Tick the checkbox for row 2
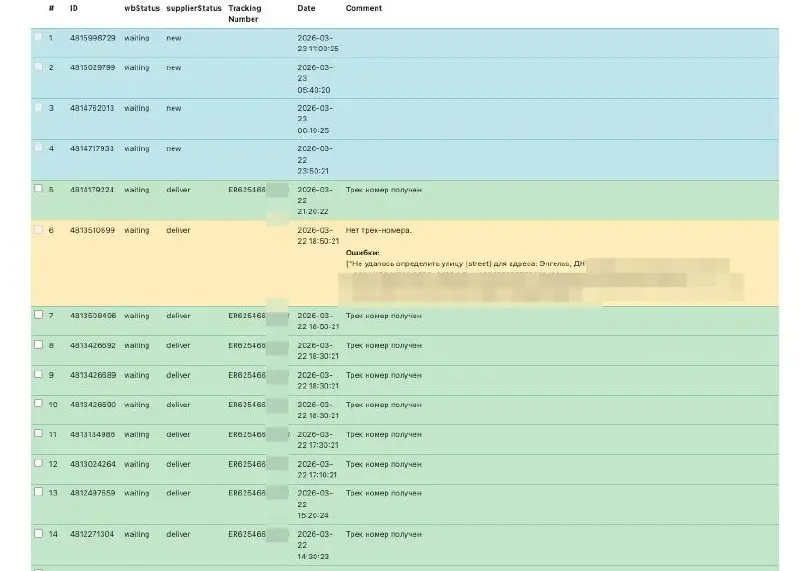Image resolution: width=800 pixels, height=571 pixels. tap(38, 66)
